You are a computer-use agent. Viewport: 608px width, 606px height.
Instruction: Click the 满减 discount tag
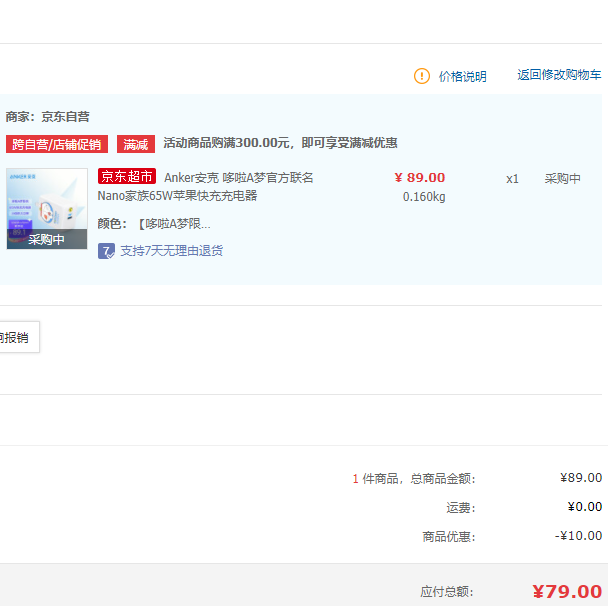[136, 144]
